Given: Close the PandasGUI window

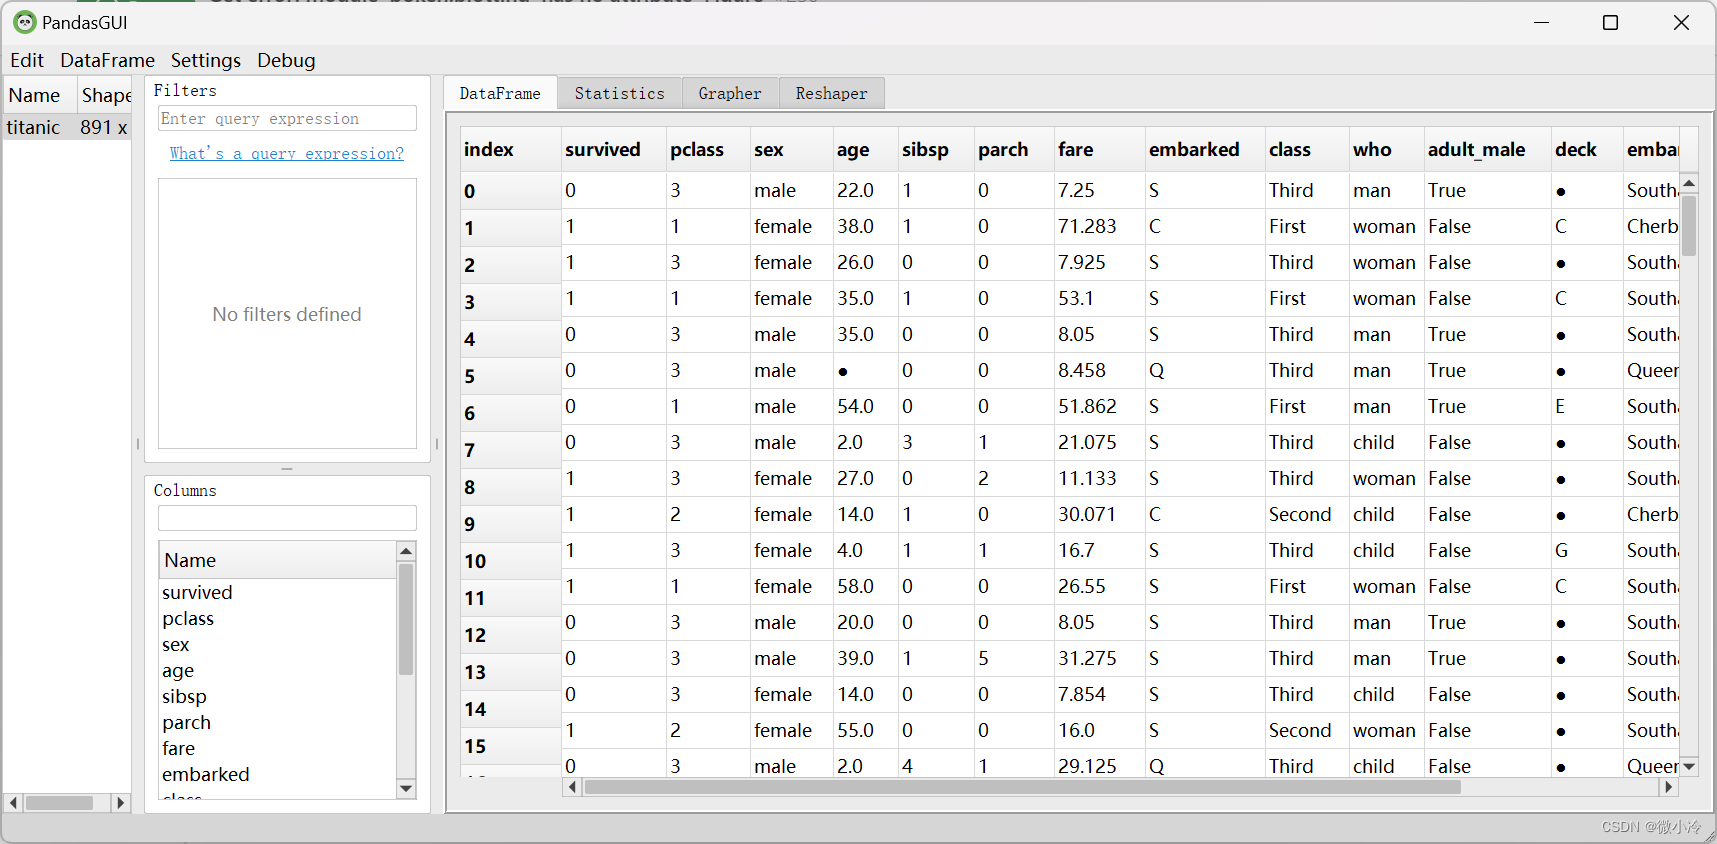Looking at the screenshot, I should point(1681,22).
